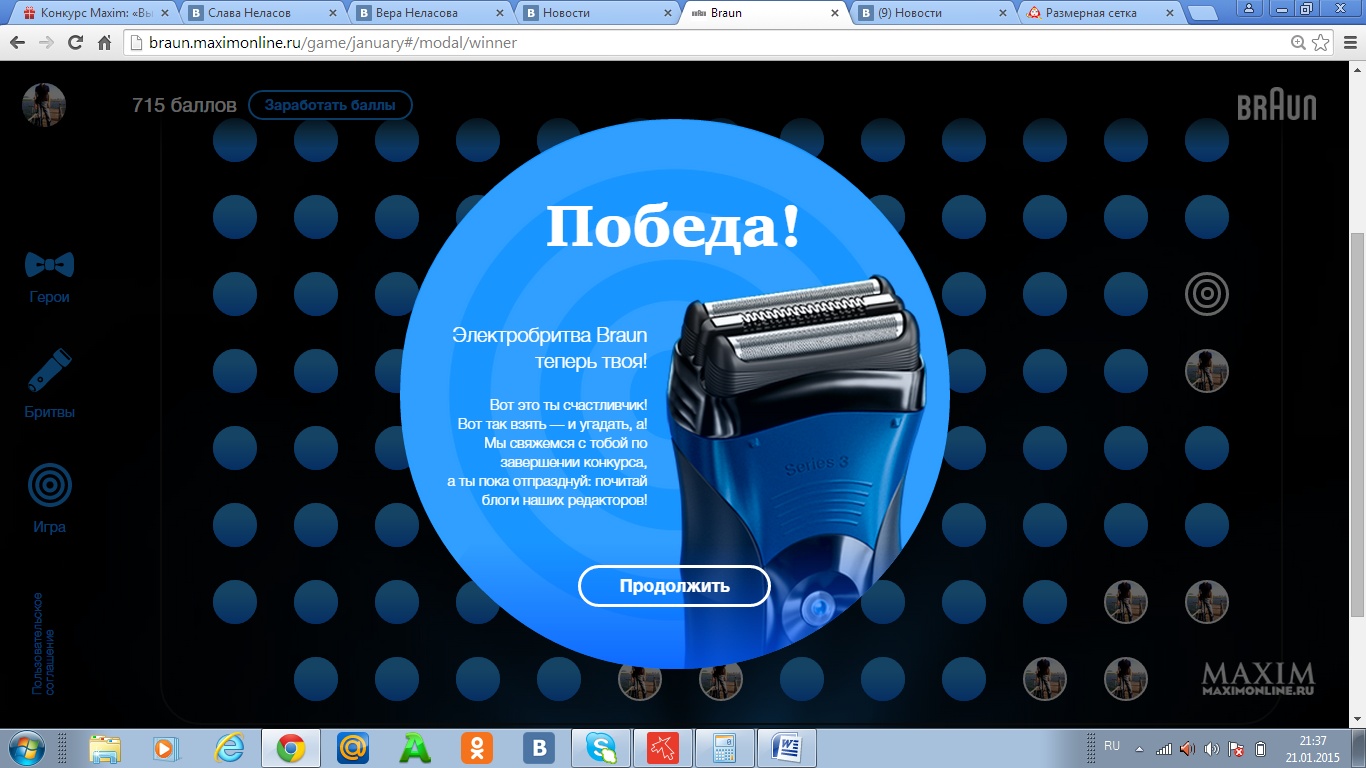Image resolution: width=1366 pixels, height=768 pixels.
Task: Click the user avatar in page header
Action: tap(44, 105)
